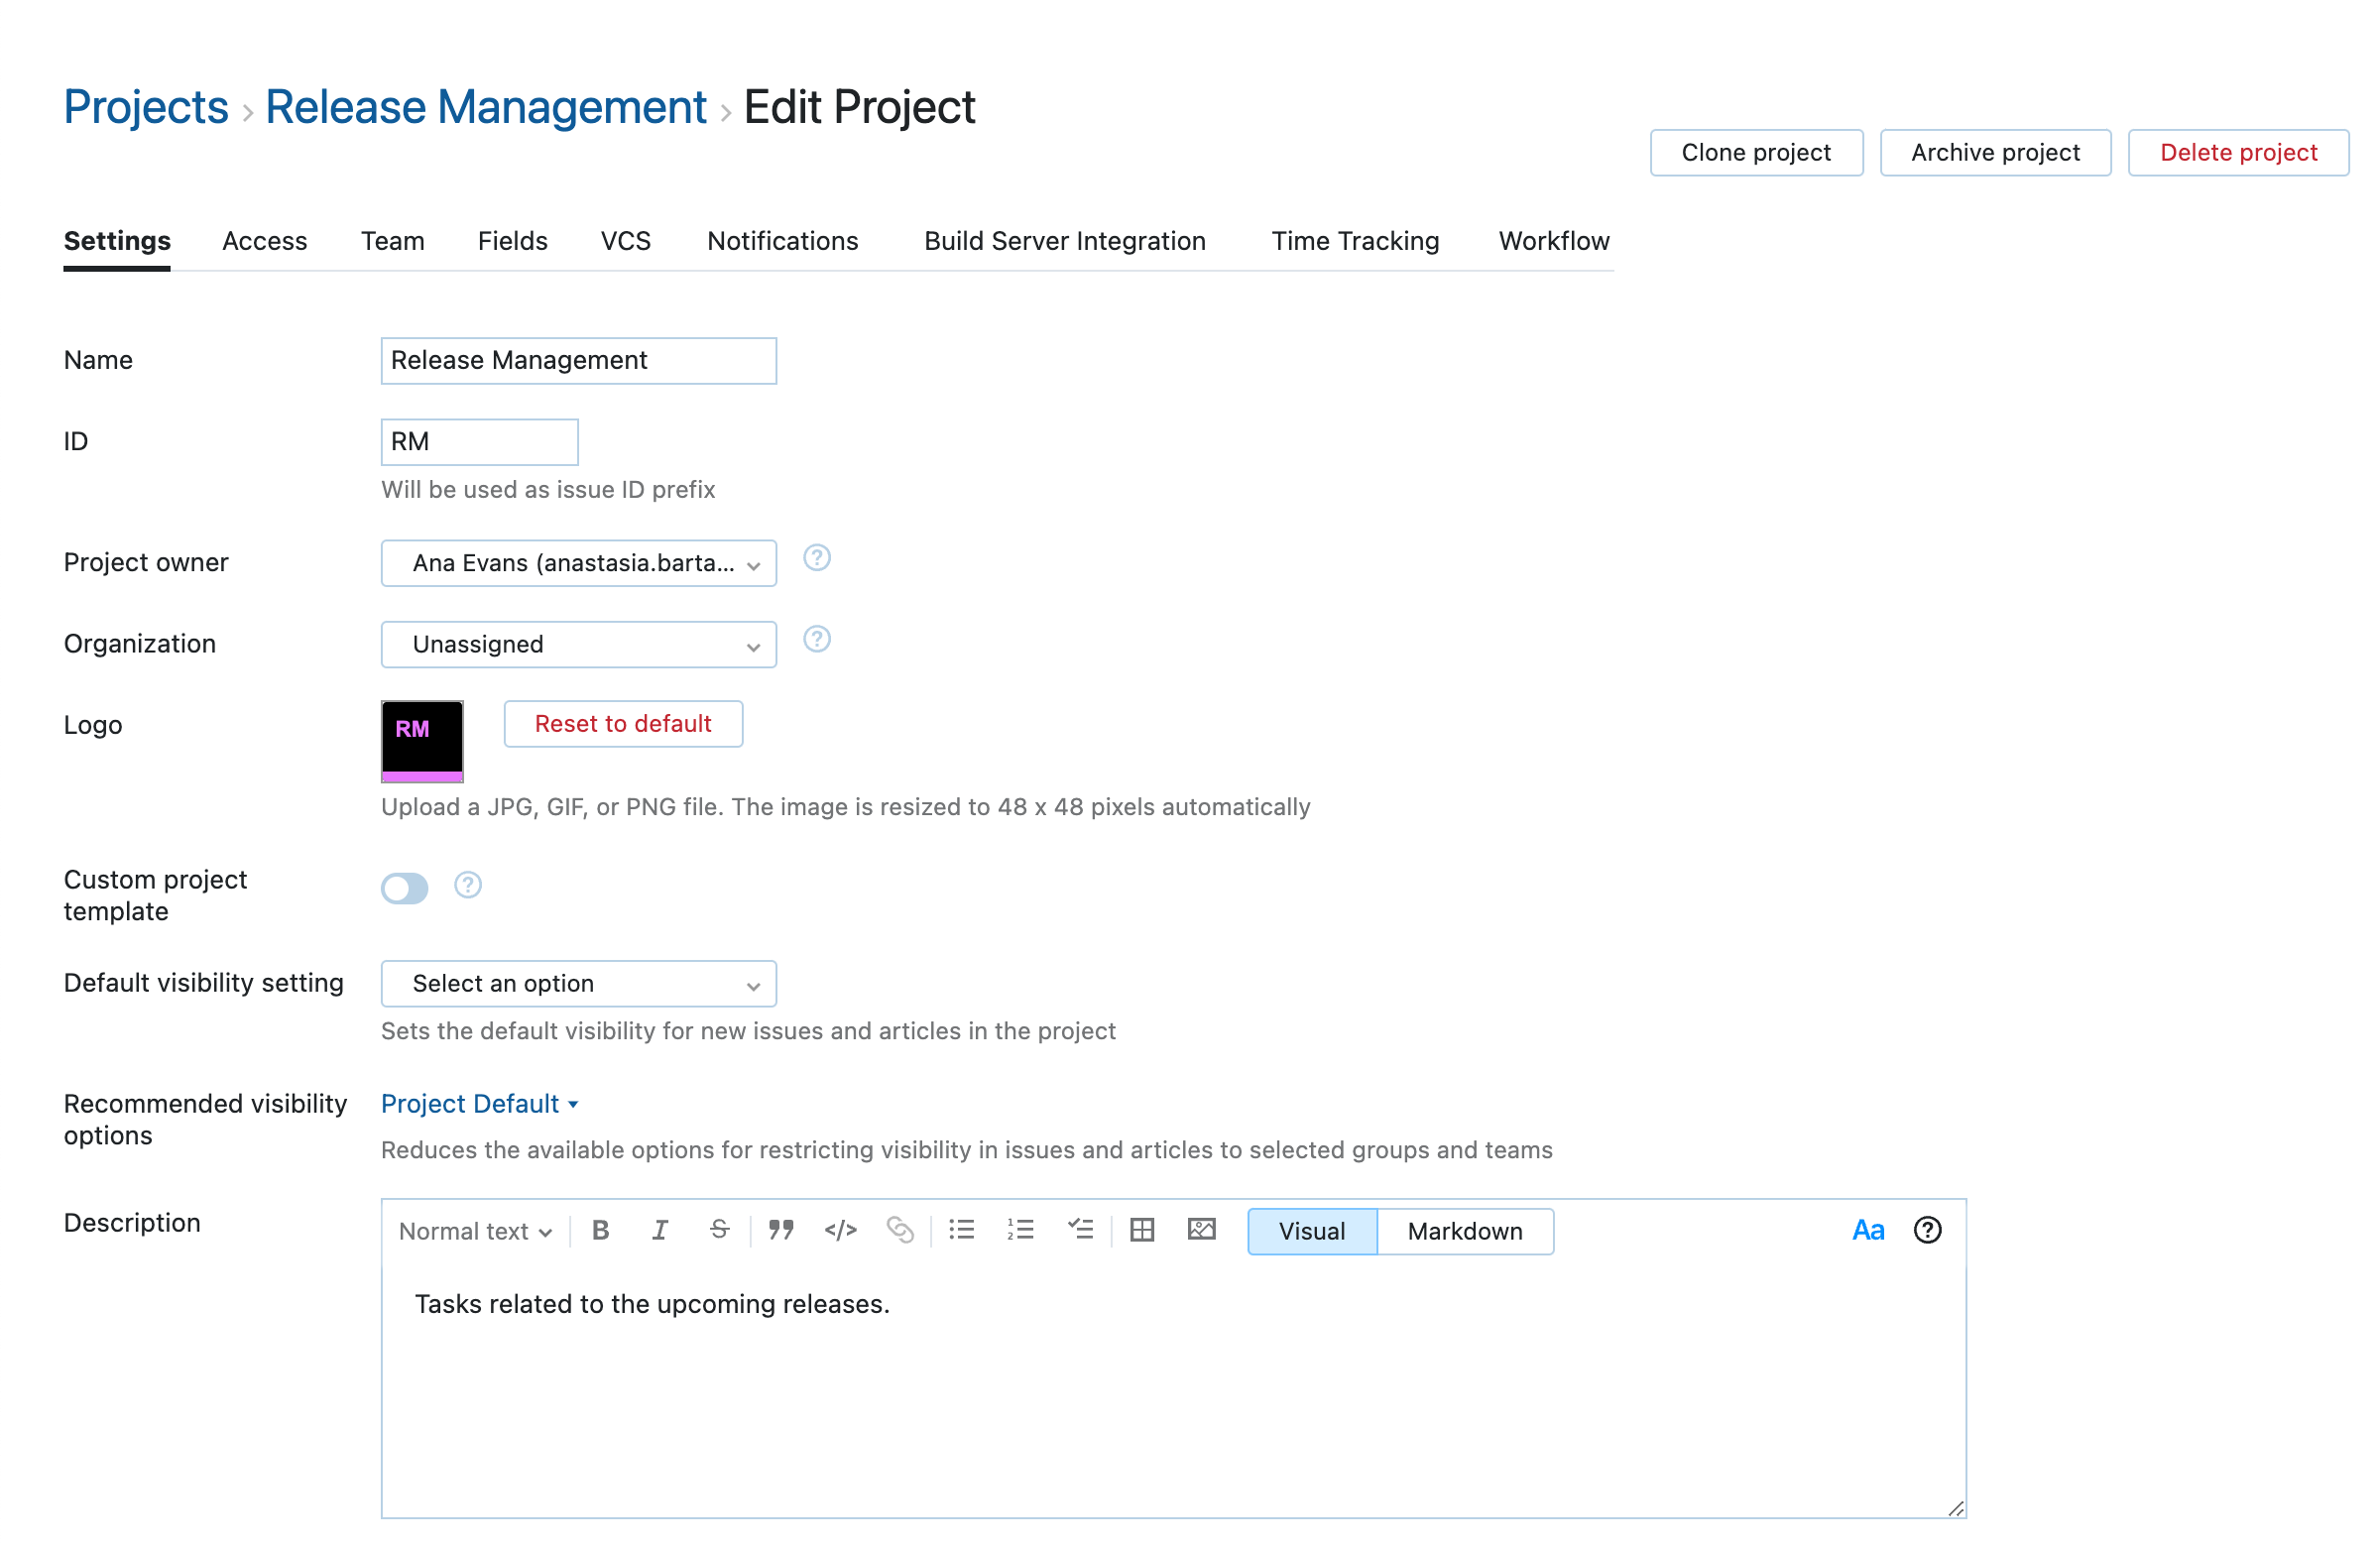The width and height of the screenshot is (2380, 1549).
Task: Enable the Custom project template toggle
Action: coord(404,888)
